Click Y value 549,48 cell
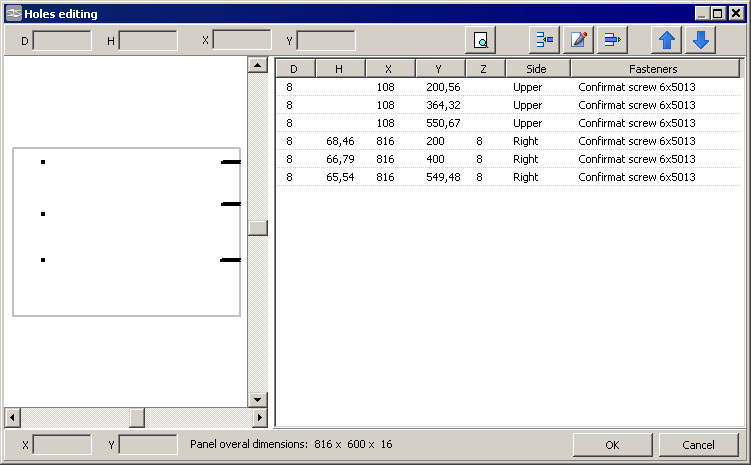 coord(443,177)
